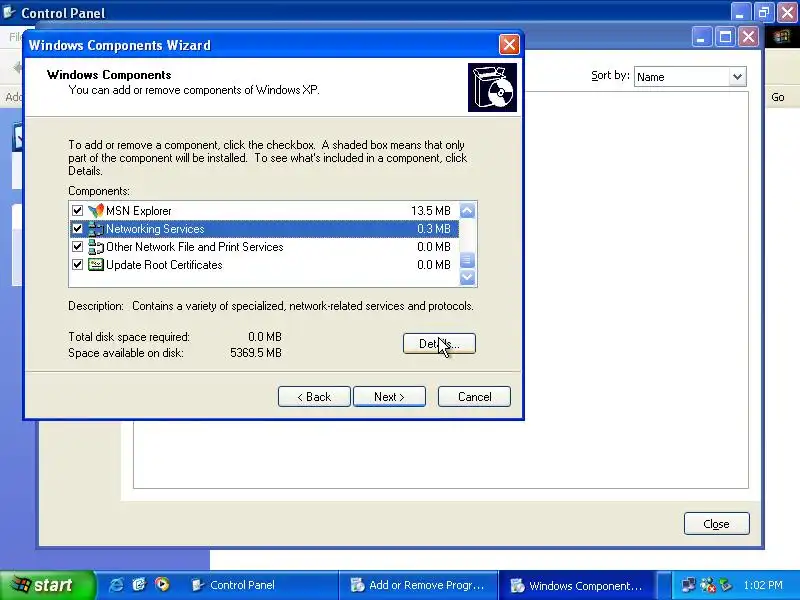Click the 1:02 PM clock

tap(763, 585)
